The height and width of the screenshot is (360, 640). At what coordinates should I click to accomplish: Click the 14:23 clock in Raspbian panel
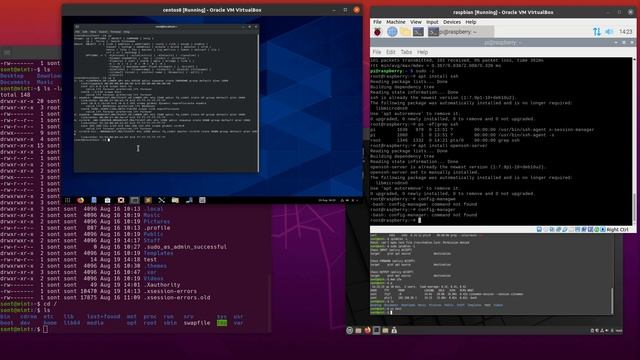pos(625,32)
